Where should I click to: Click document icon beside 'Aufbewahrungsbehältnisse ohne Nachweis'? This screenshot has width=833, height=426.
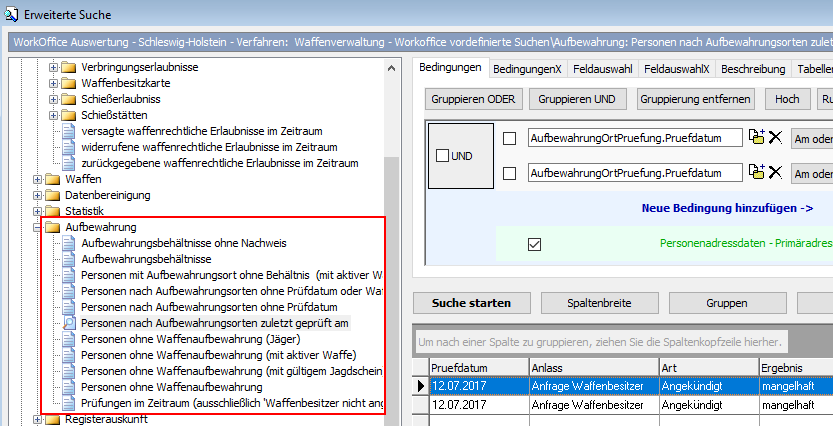pyautogui.click(x=69, y=243)
